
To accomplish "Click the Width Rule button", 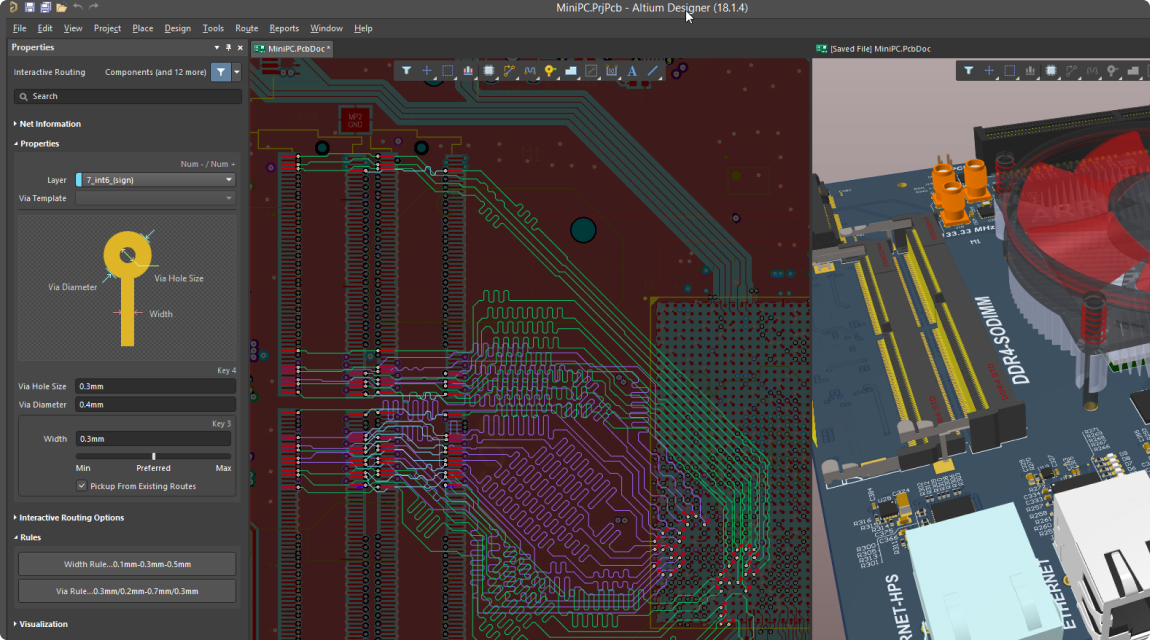I will pos(127,564).
